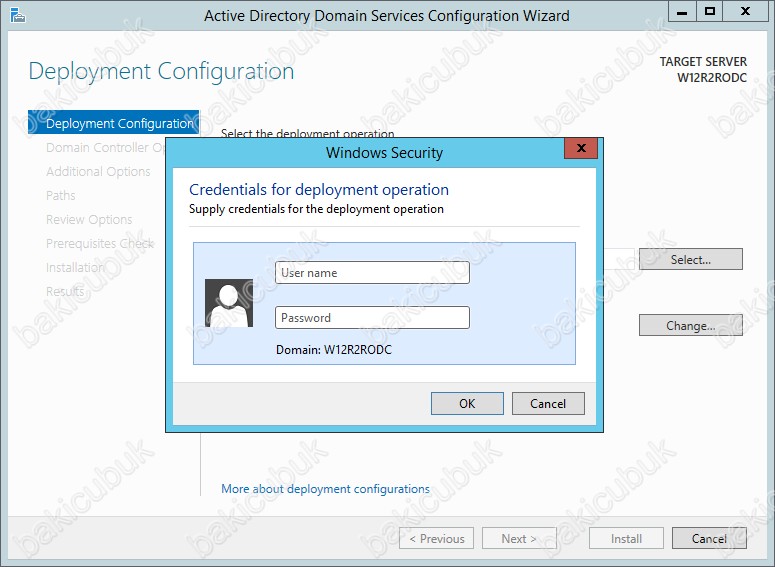Select Installation step in sidebar

pos(75,267)
